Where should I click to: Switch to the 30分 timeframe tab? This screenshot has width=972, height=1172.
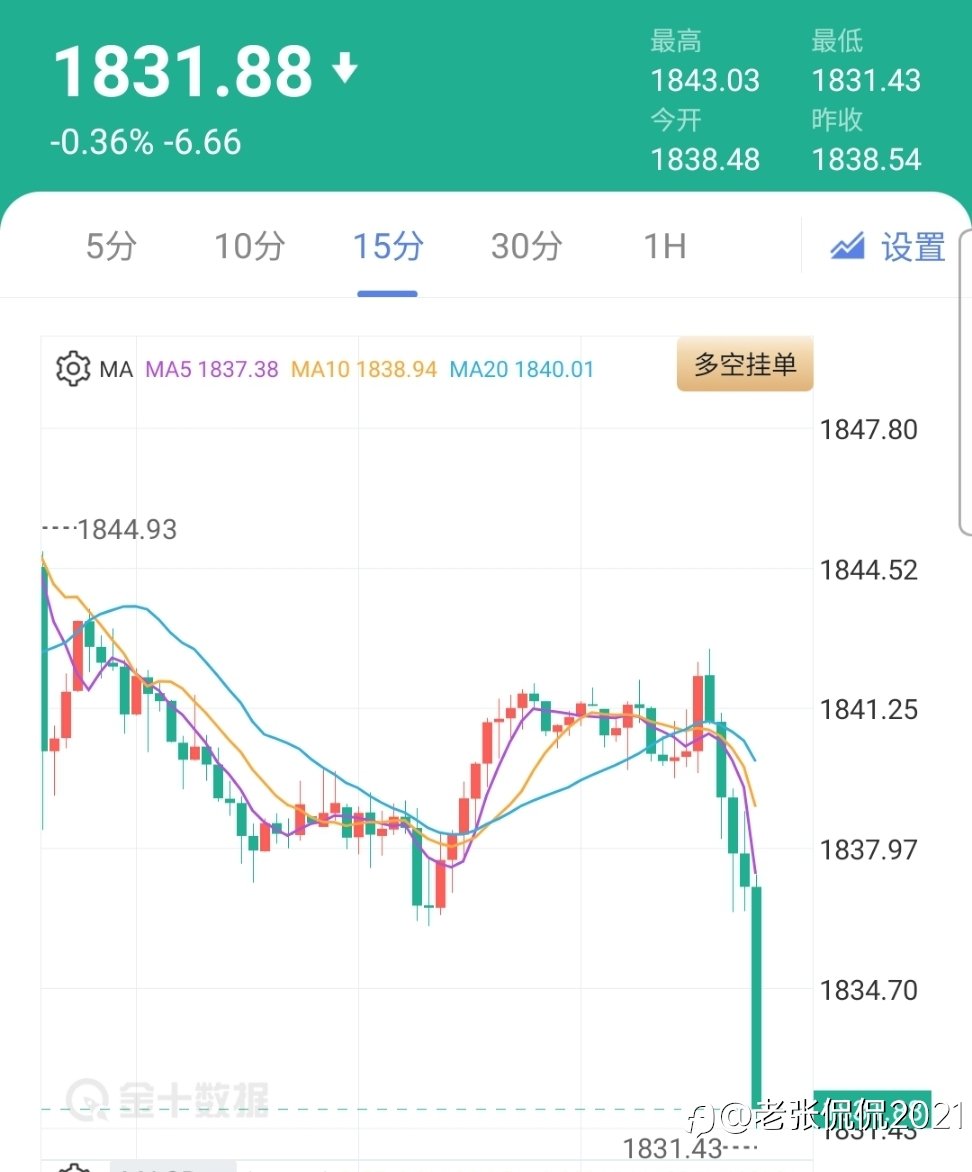(526, 246)
